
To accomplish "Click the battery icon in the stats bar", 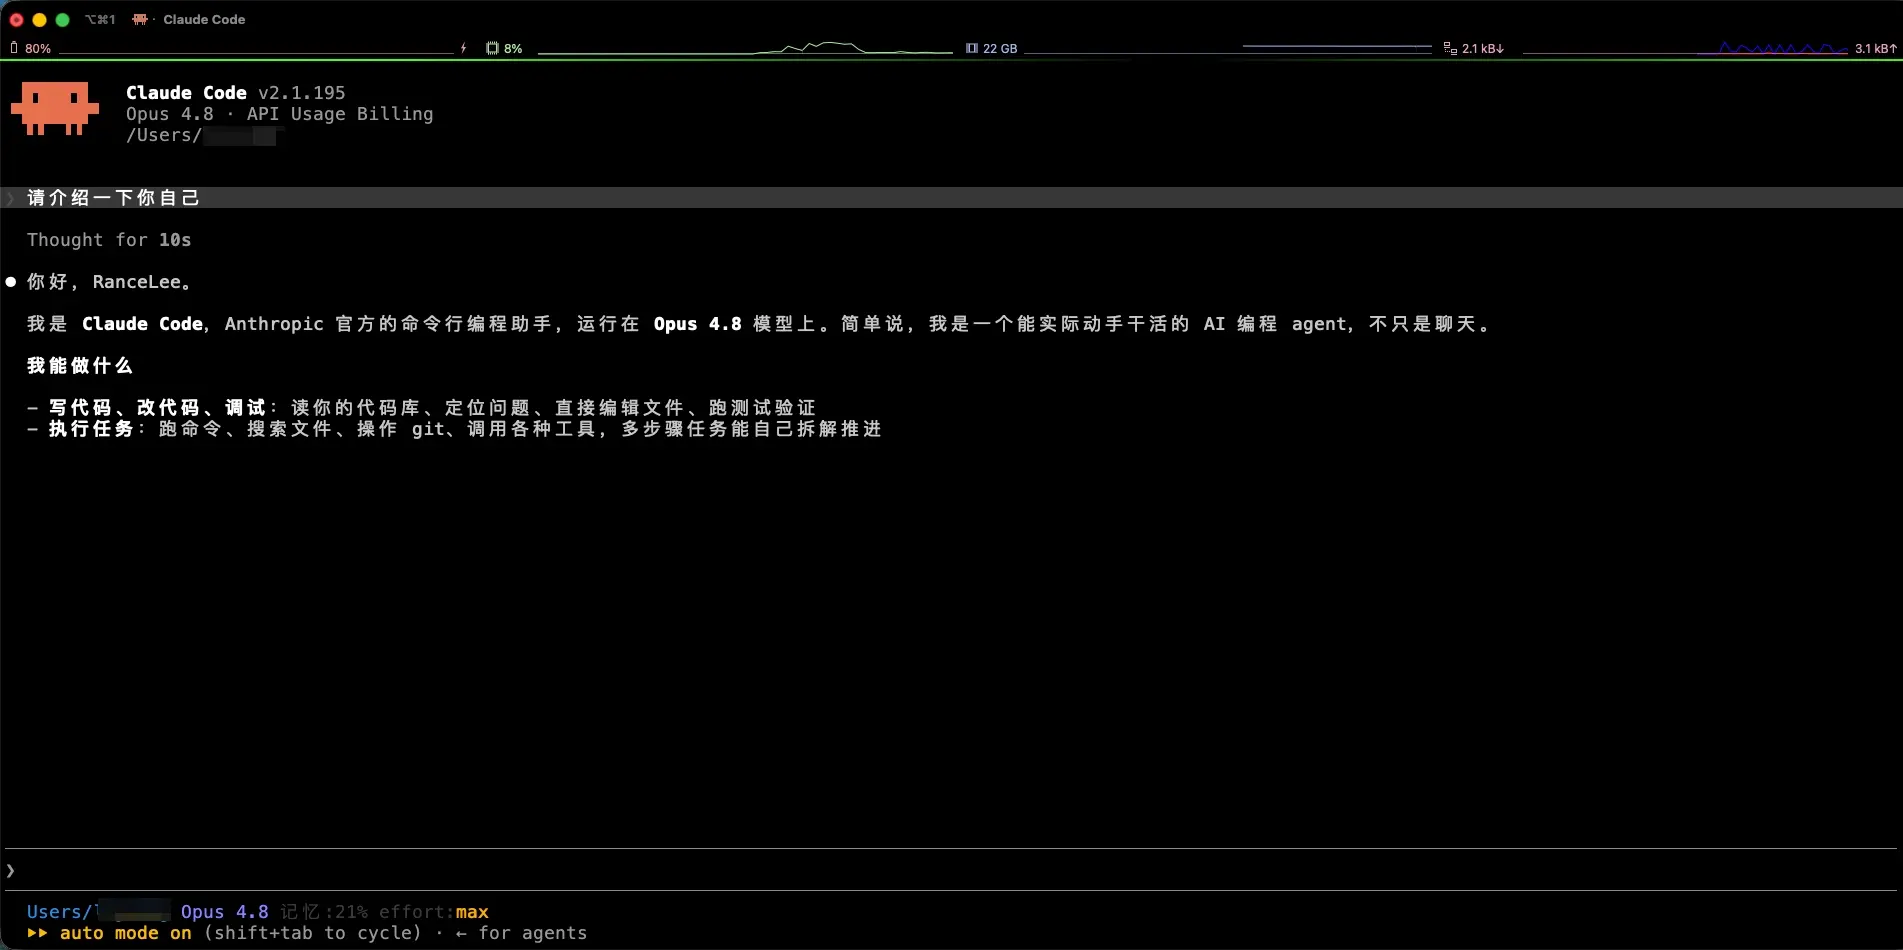I will click(14, 48).
